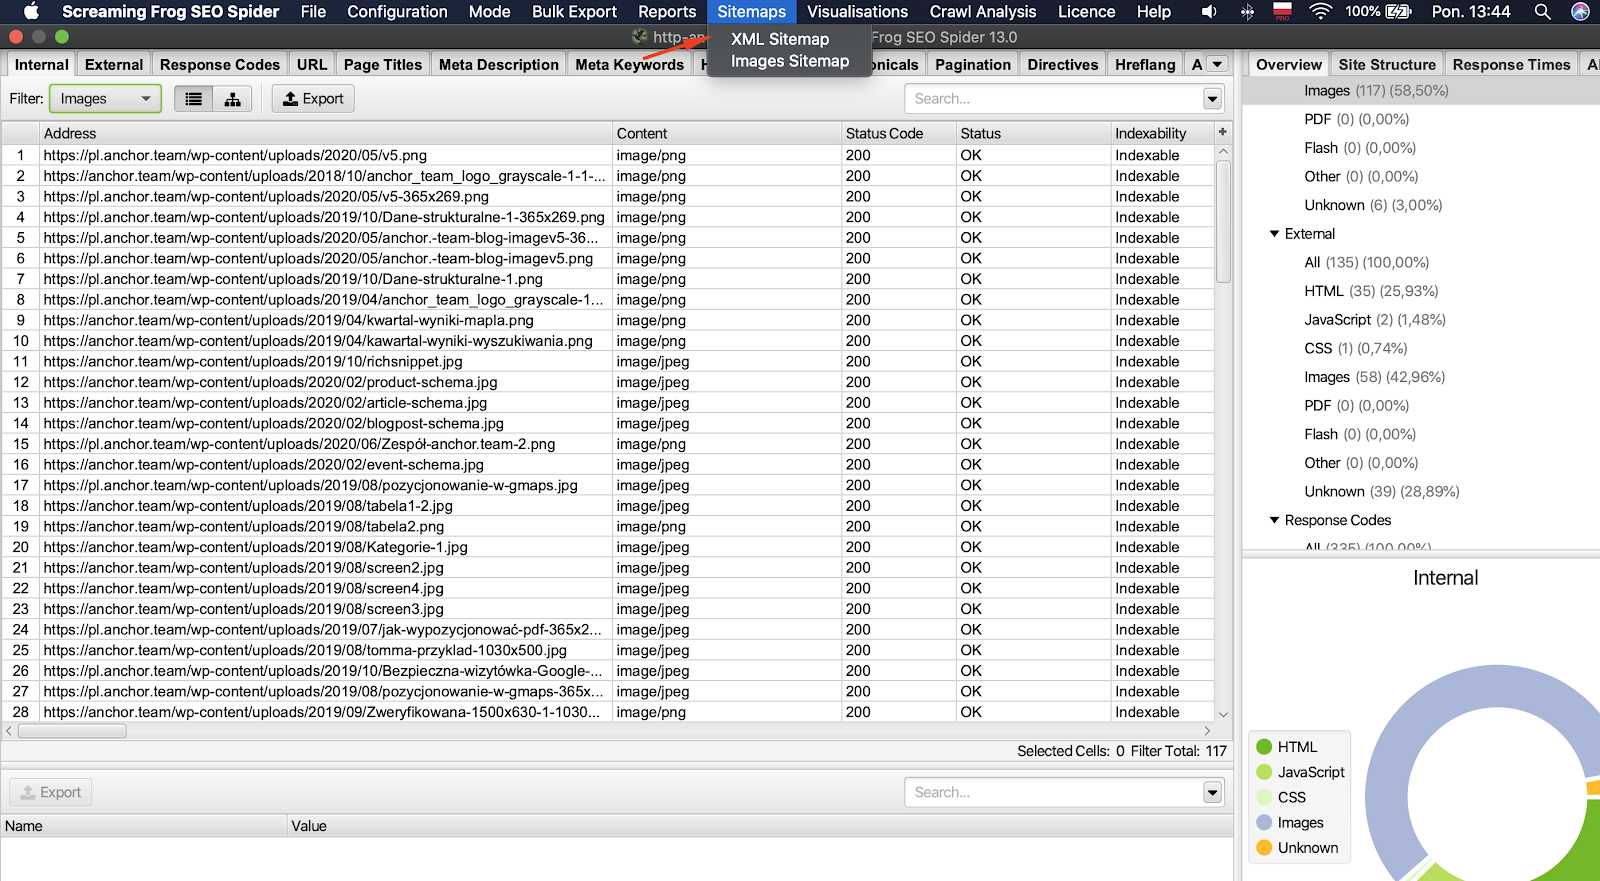Open the top search options dropdown

[1213, 99]
